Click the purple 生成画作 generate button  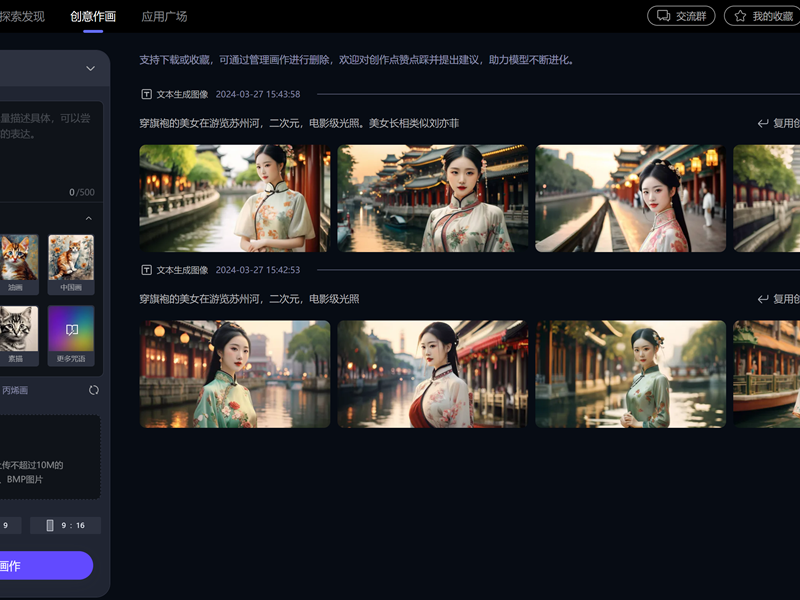click(46, 565)
